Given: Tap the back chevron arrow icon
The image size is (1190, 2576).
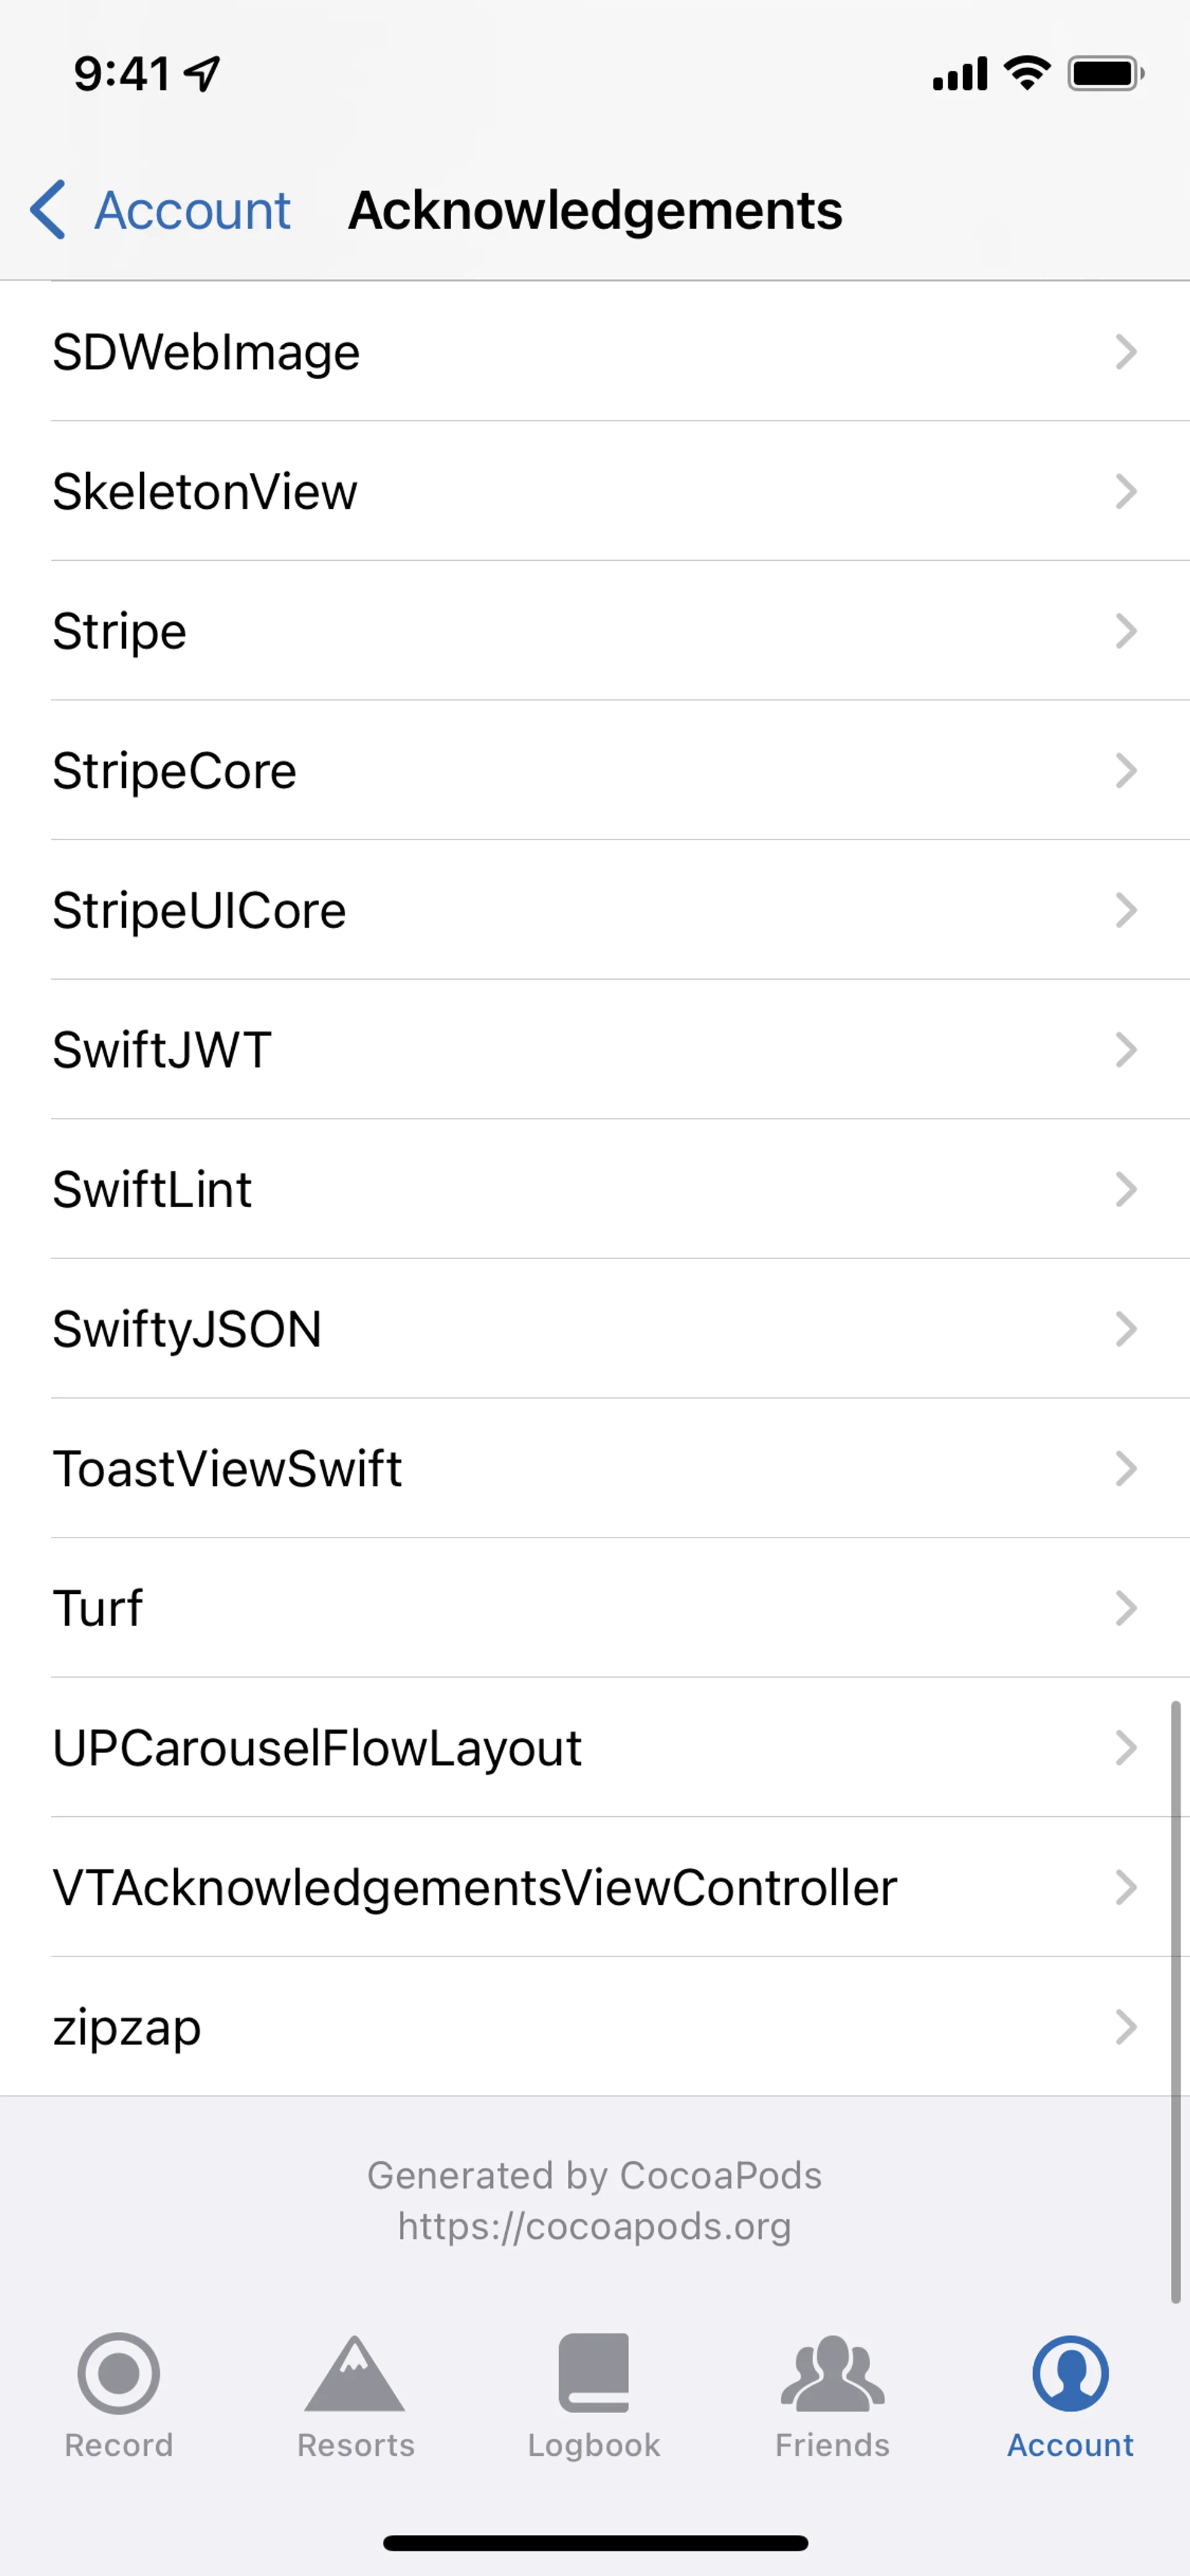Looking at the screenshot, I should [48, 210].
